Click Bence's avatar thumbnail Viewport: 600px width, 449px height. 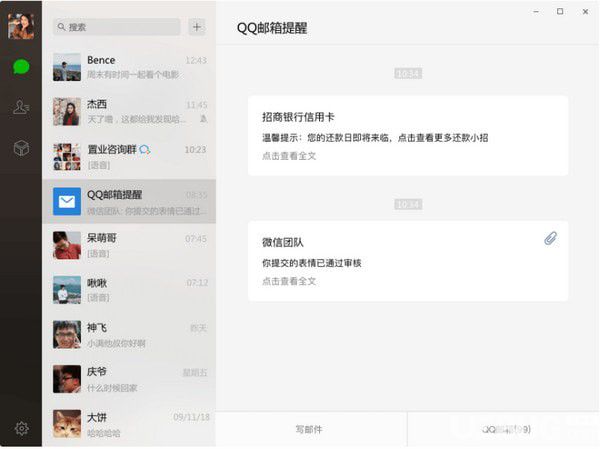67,67
